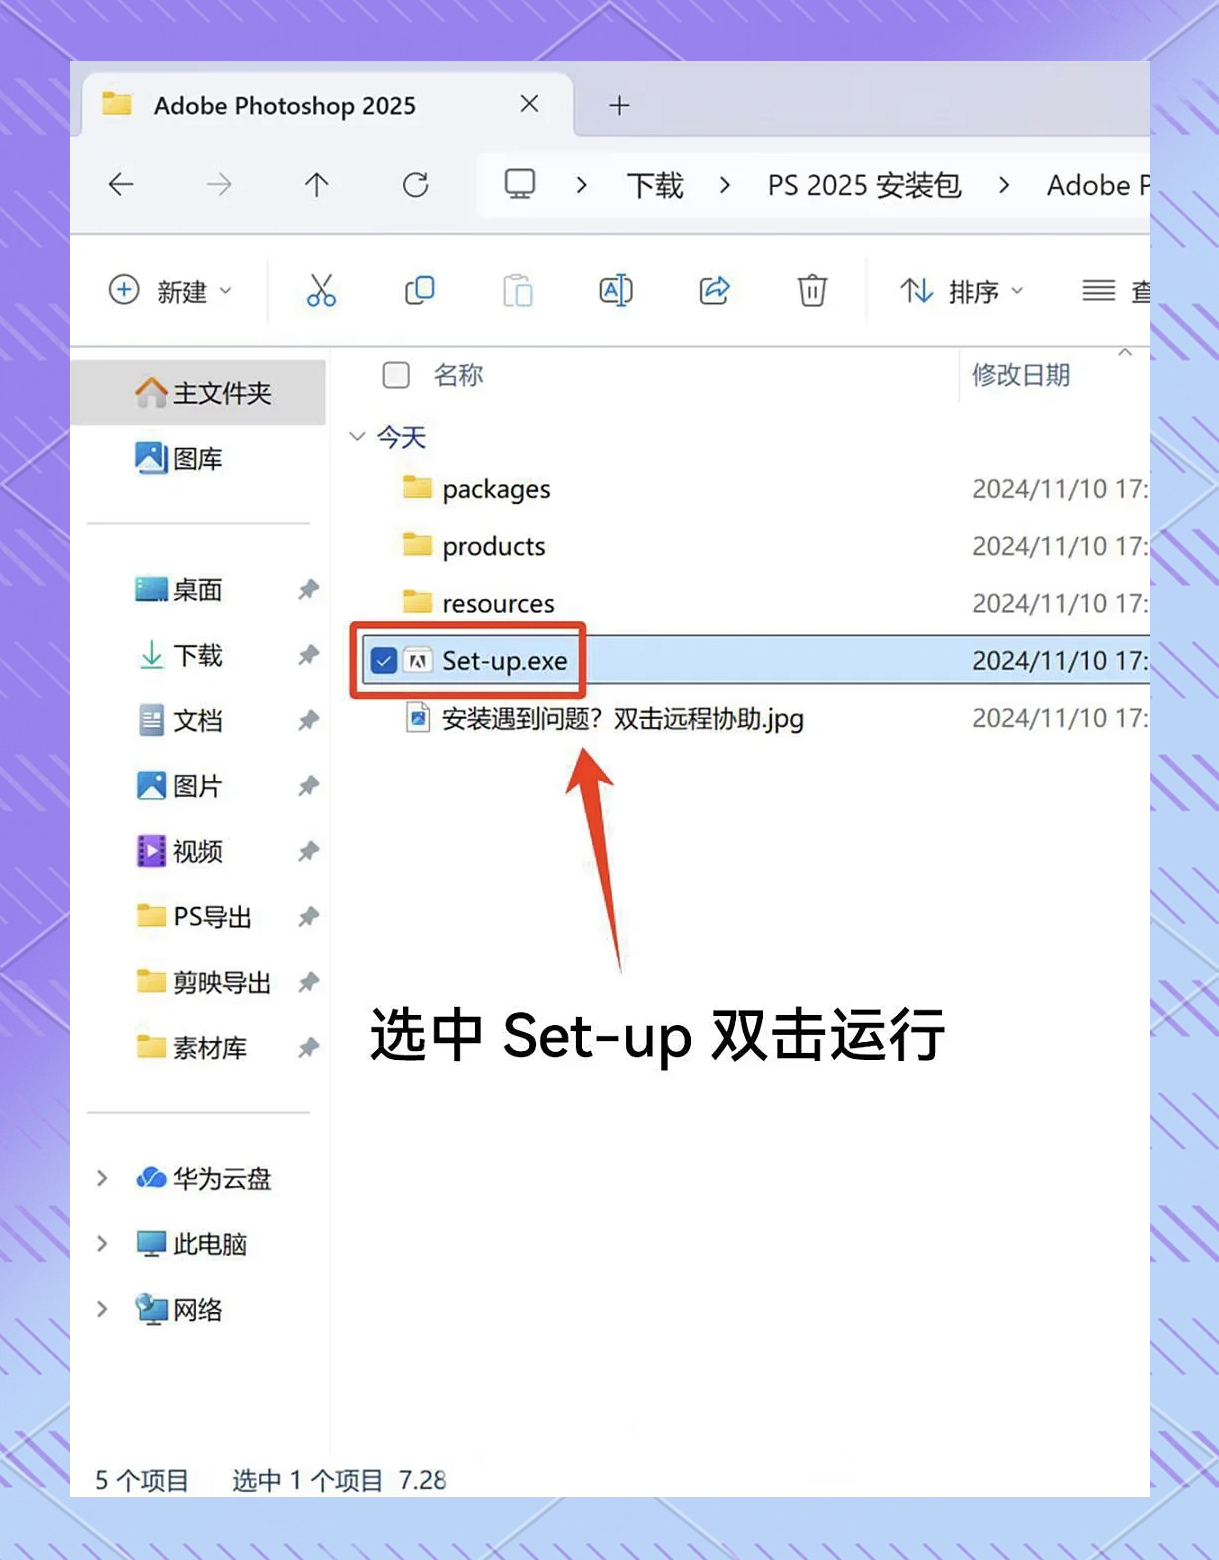The width and height of the screenshot is (1219, 1560).
Task: Open 素材库 folder in the sidebar
Action: point(191,1048)
